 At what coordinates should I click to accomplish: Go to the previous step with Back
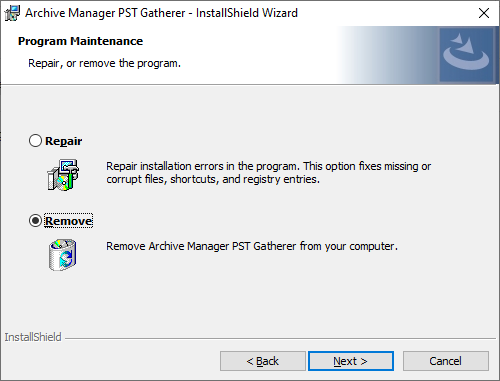(x=263, y=361)
